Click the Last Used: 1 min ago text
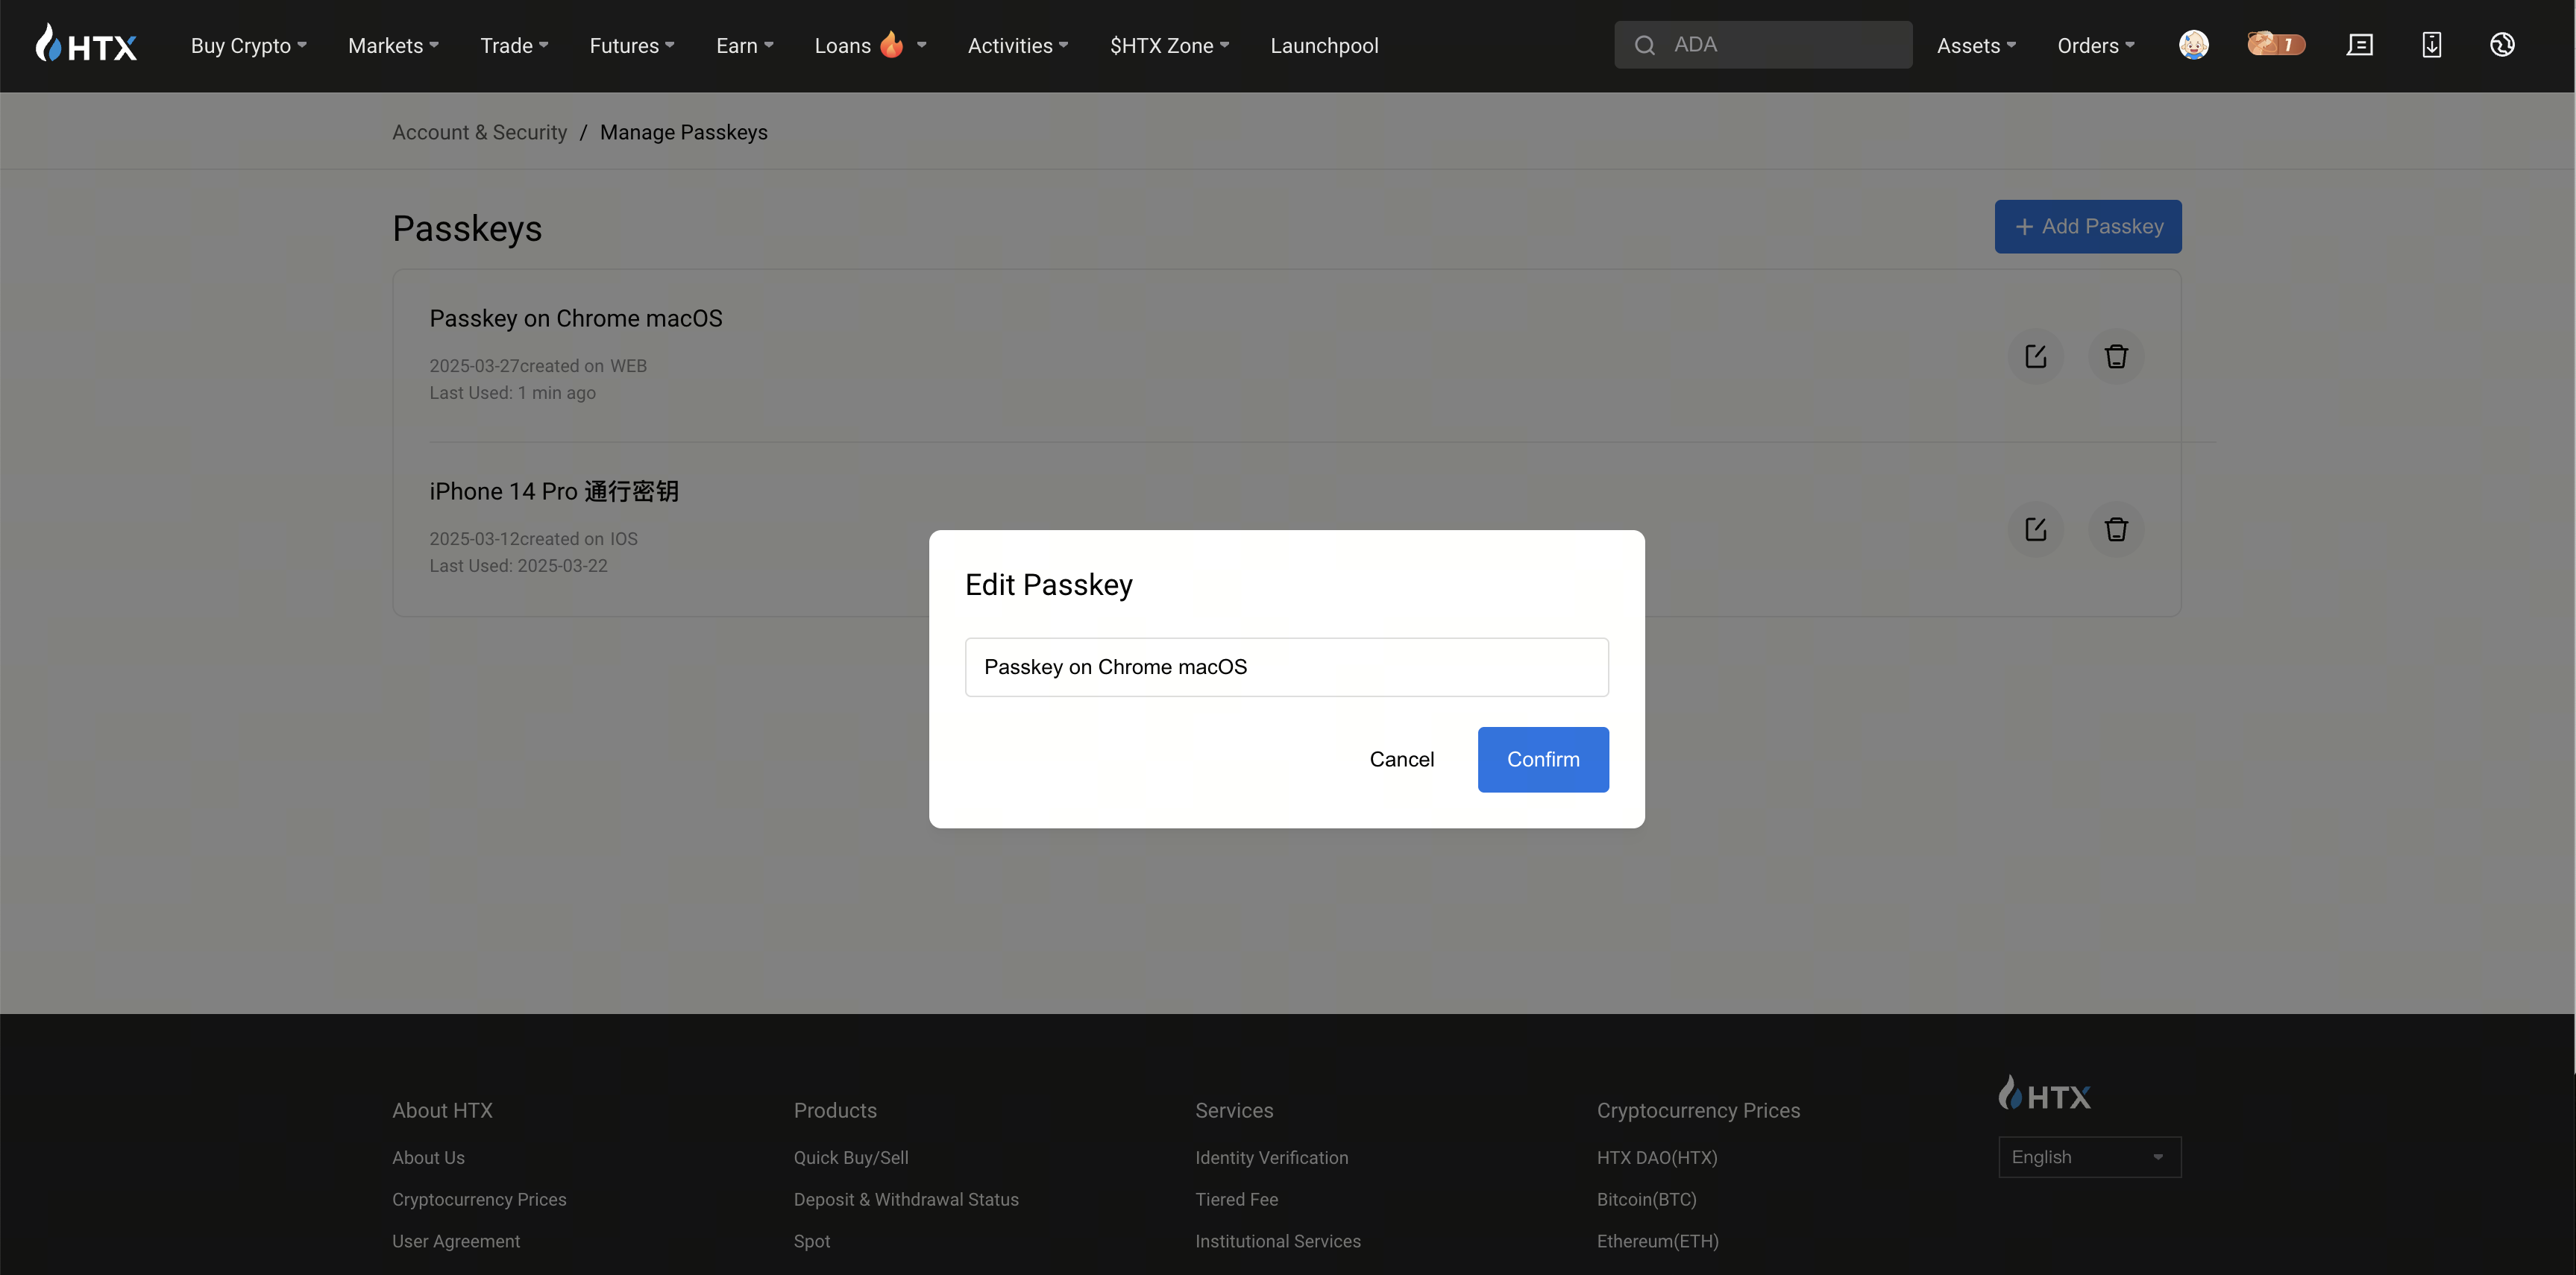This screenshot has height=1275, width=2576. click(512, 393)
